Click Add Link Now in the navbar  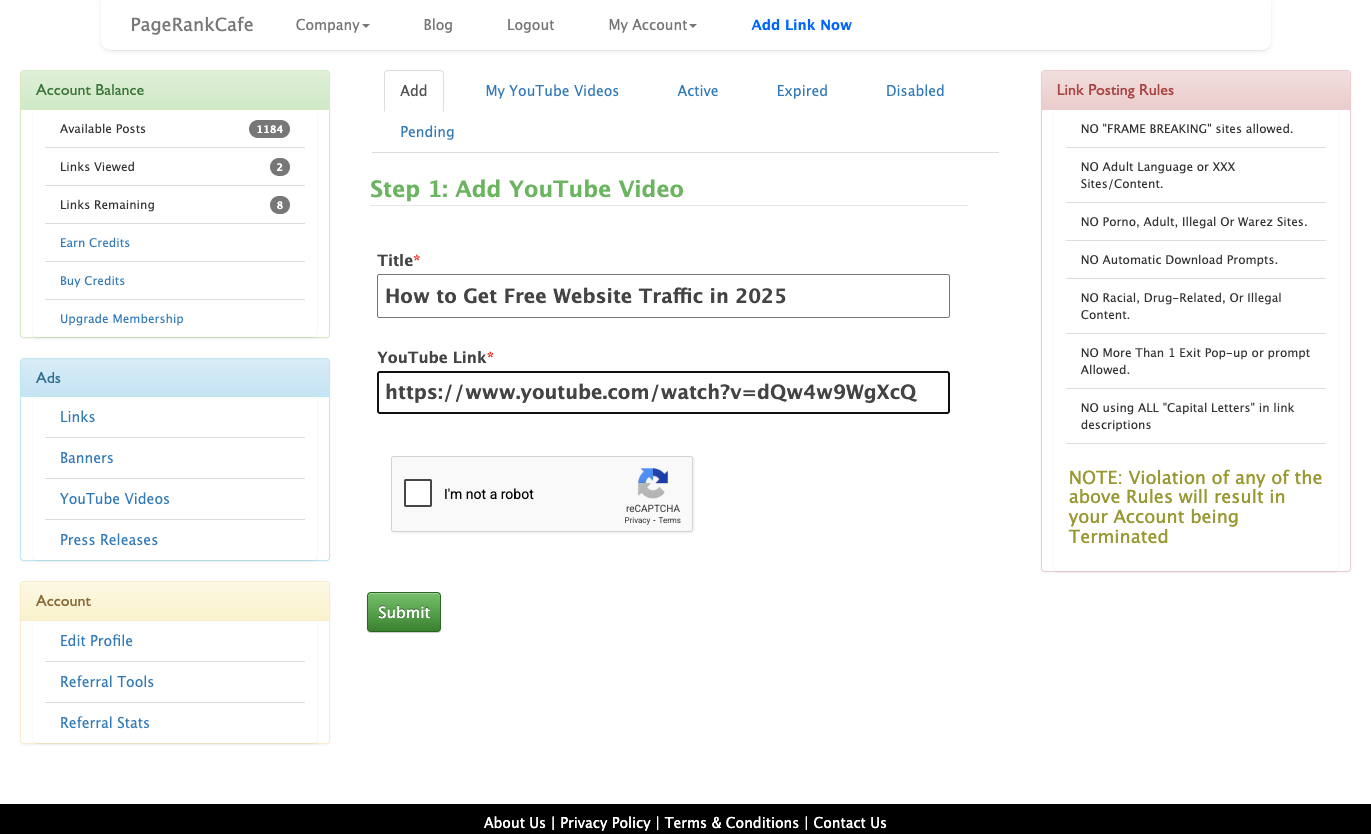point(801,24)
